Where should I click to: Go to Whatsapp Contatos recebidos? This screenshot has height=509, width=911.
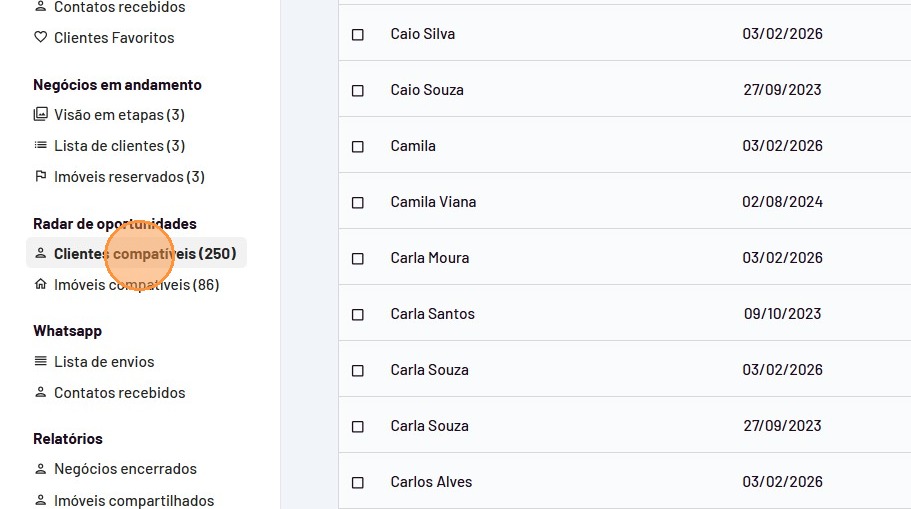119,393
